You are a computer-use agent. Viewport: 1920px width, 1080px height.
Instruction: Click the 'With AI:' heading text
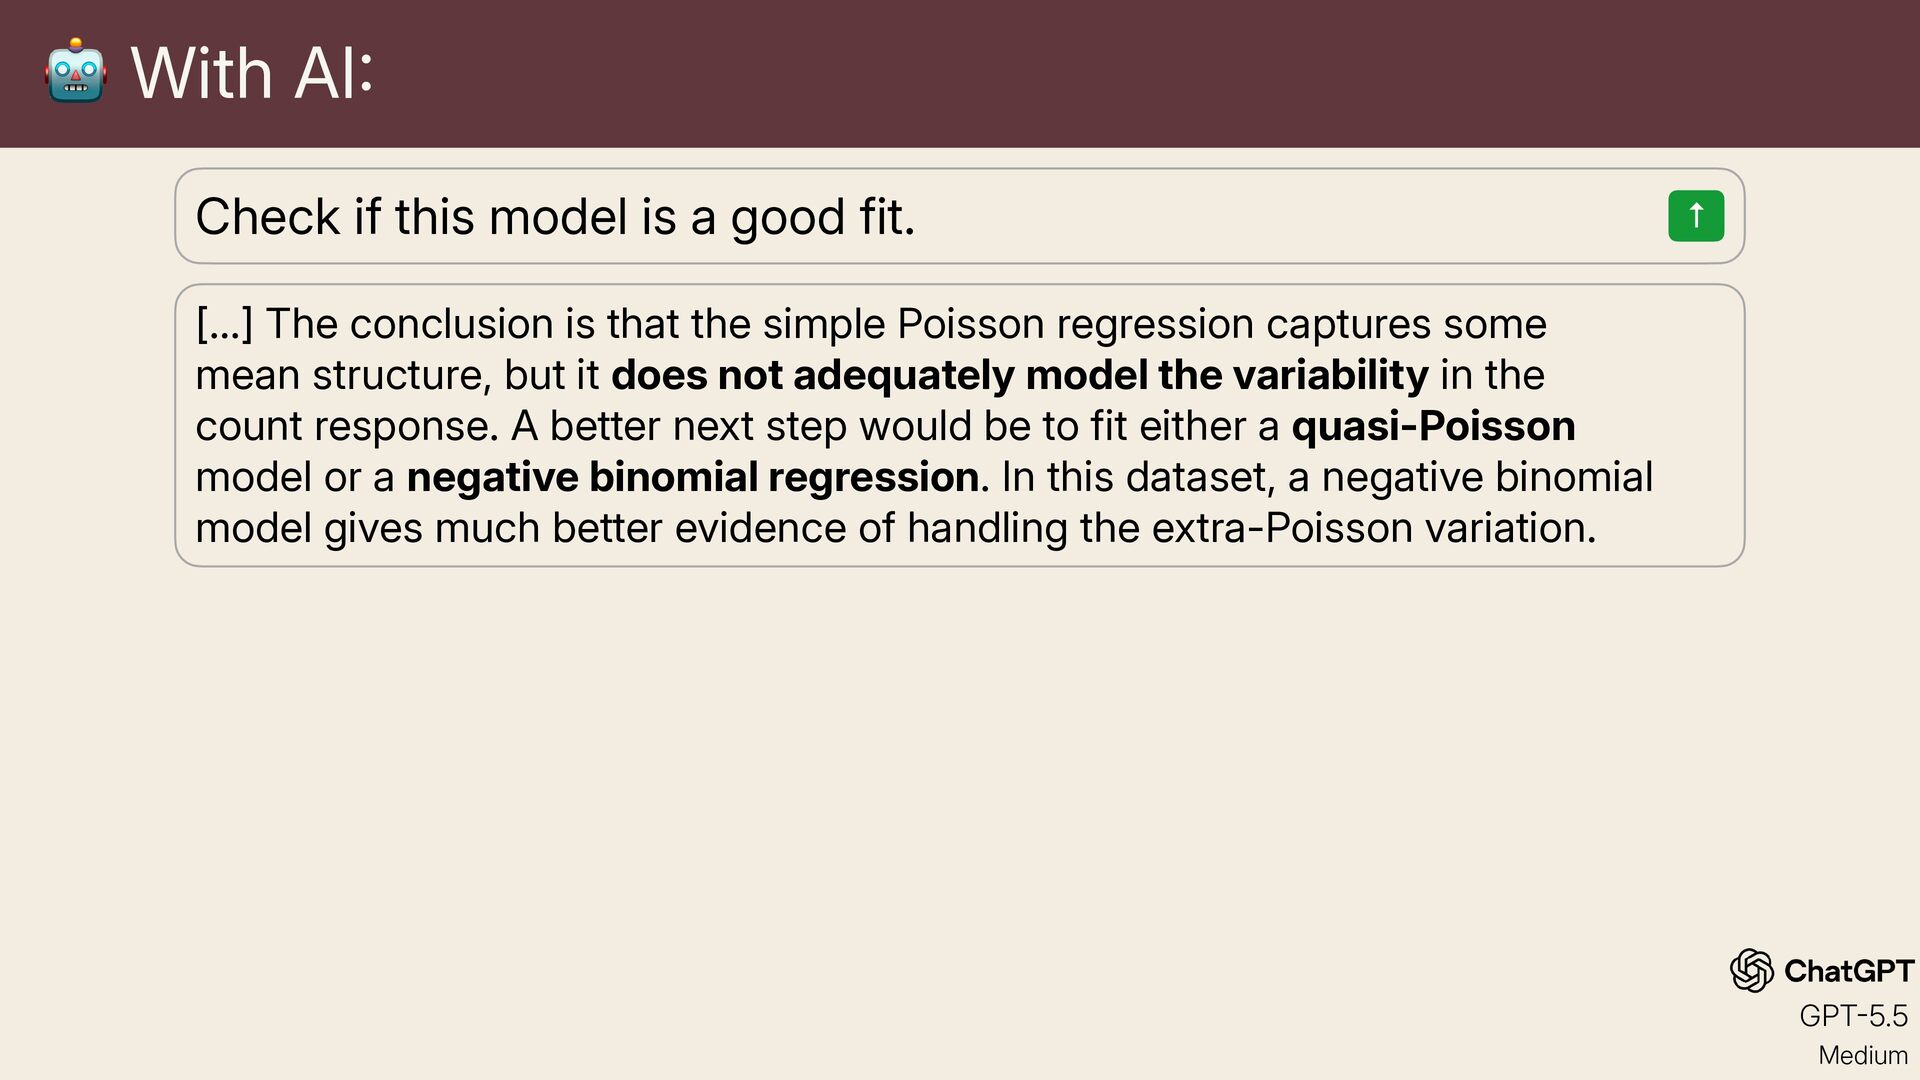point(252,73)
